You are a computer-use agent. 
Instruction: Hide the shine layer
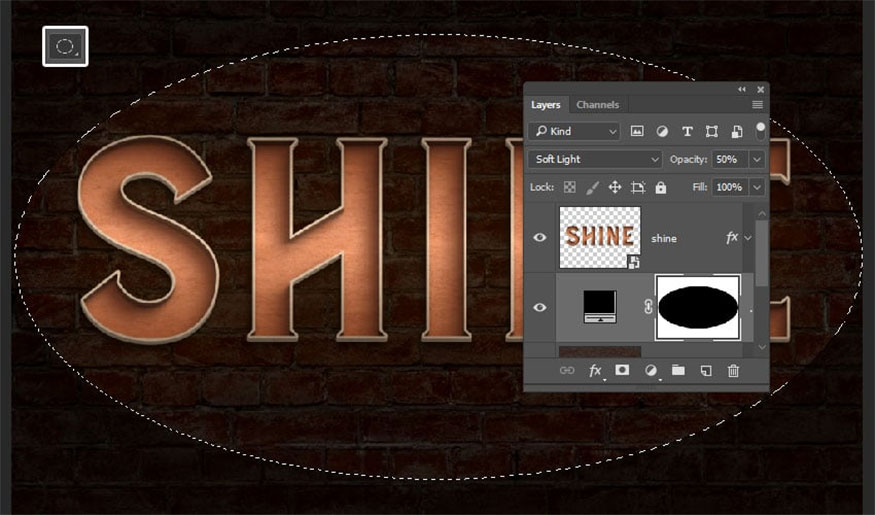[x=540, y=237]
